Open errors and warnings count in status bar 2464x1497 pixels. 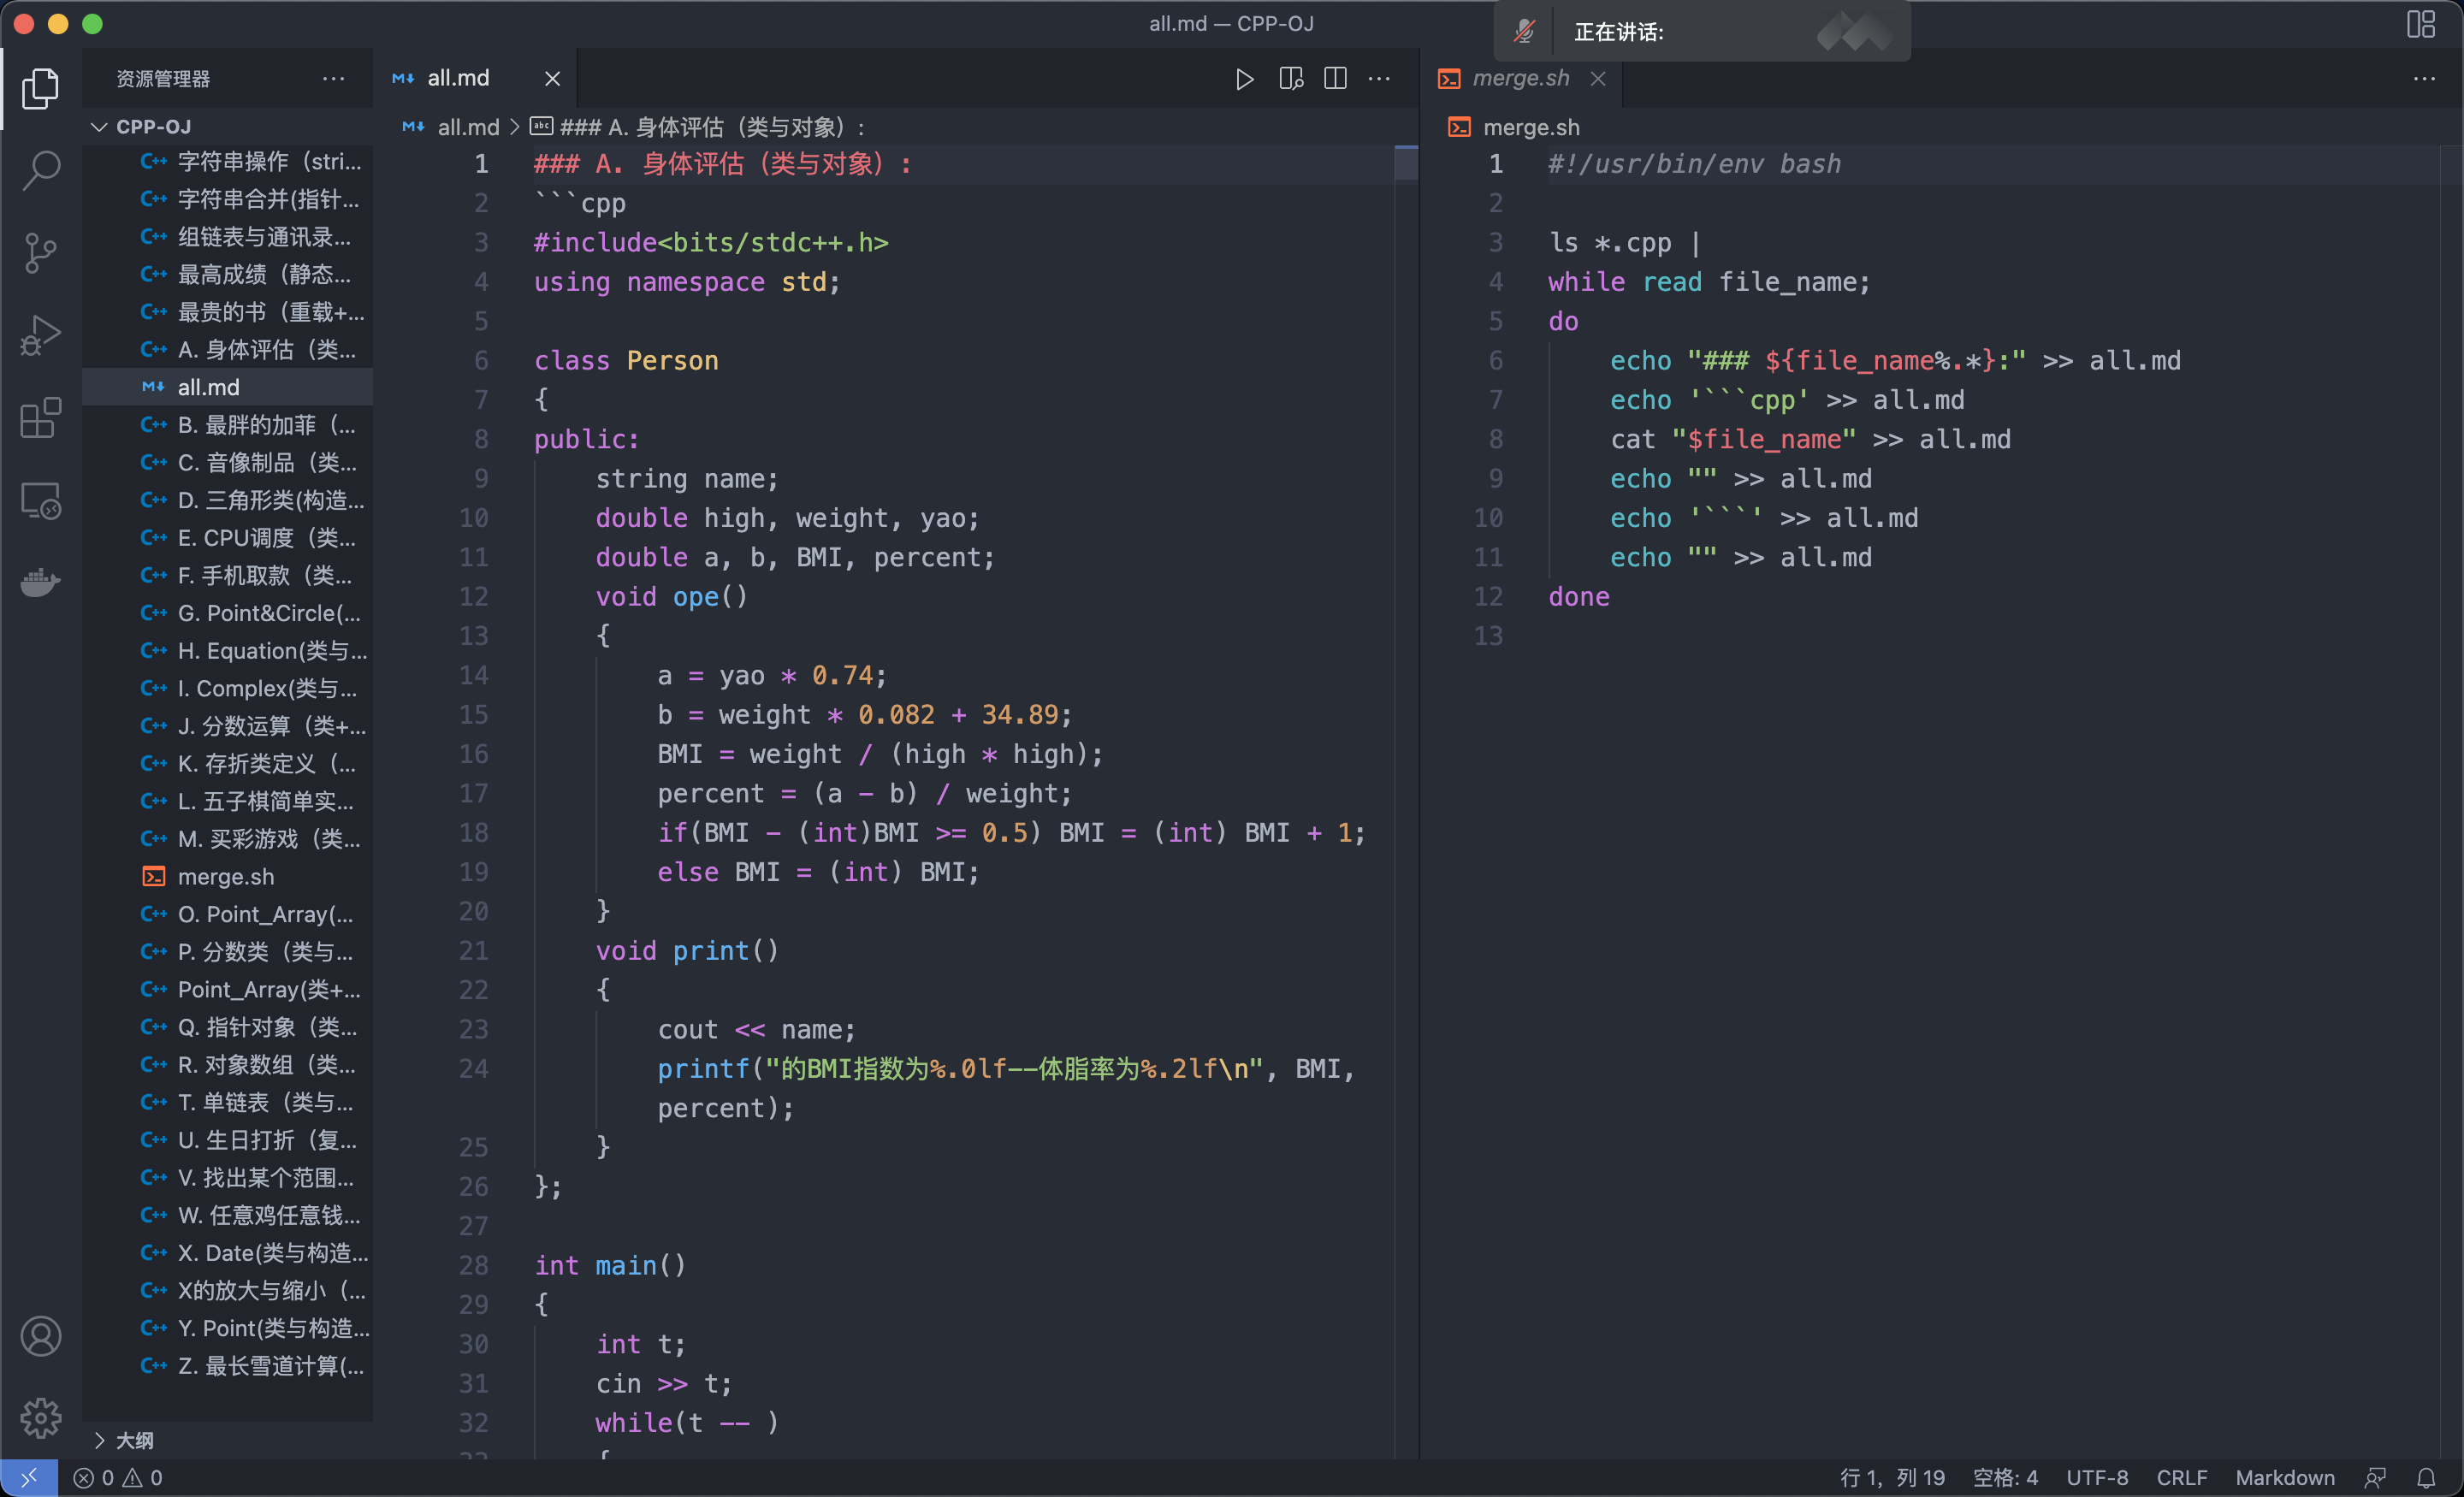point(118,1477)
